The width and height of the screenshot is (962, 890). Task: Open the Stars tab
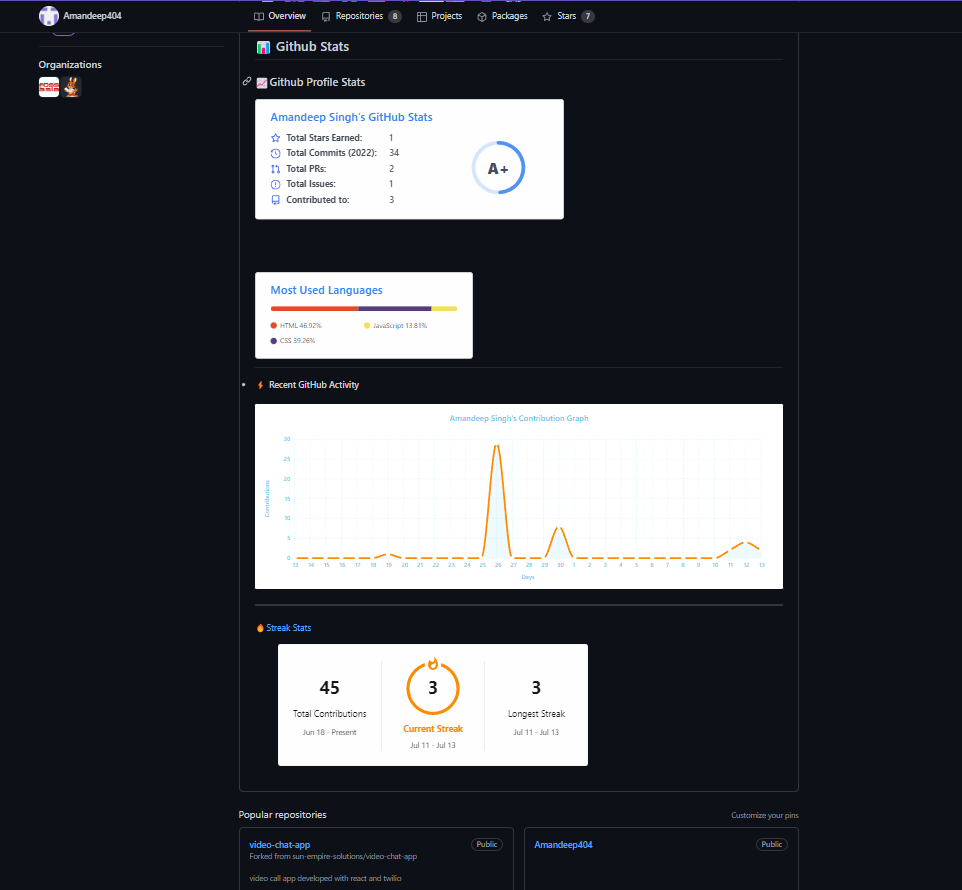568,16
